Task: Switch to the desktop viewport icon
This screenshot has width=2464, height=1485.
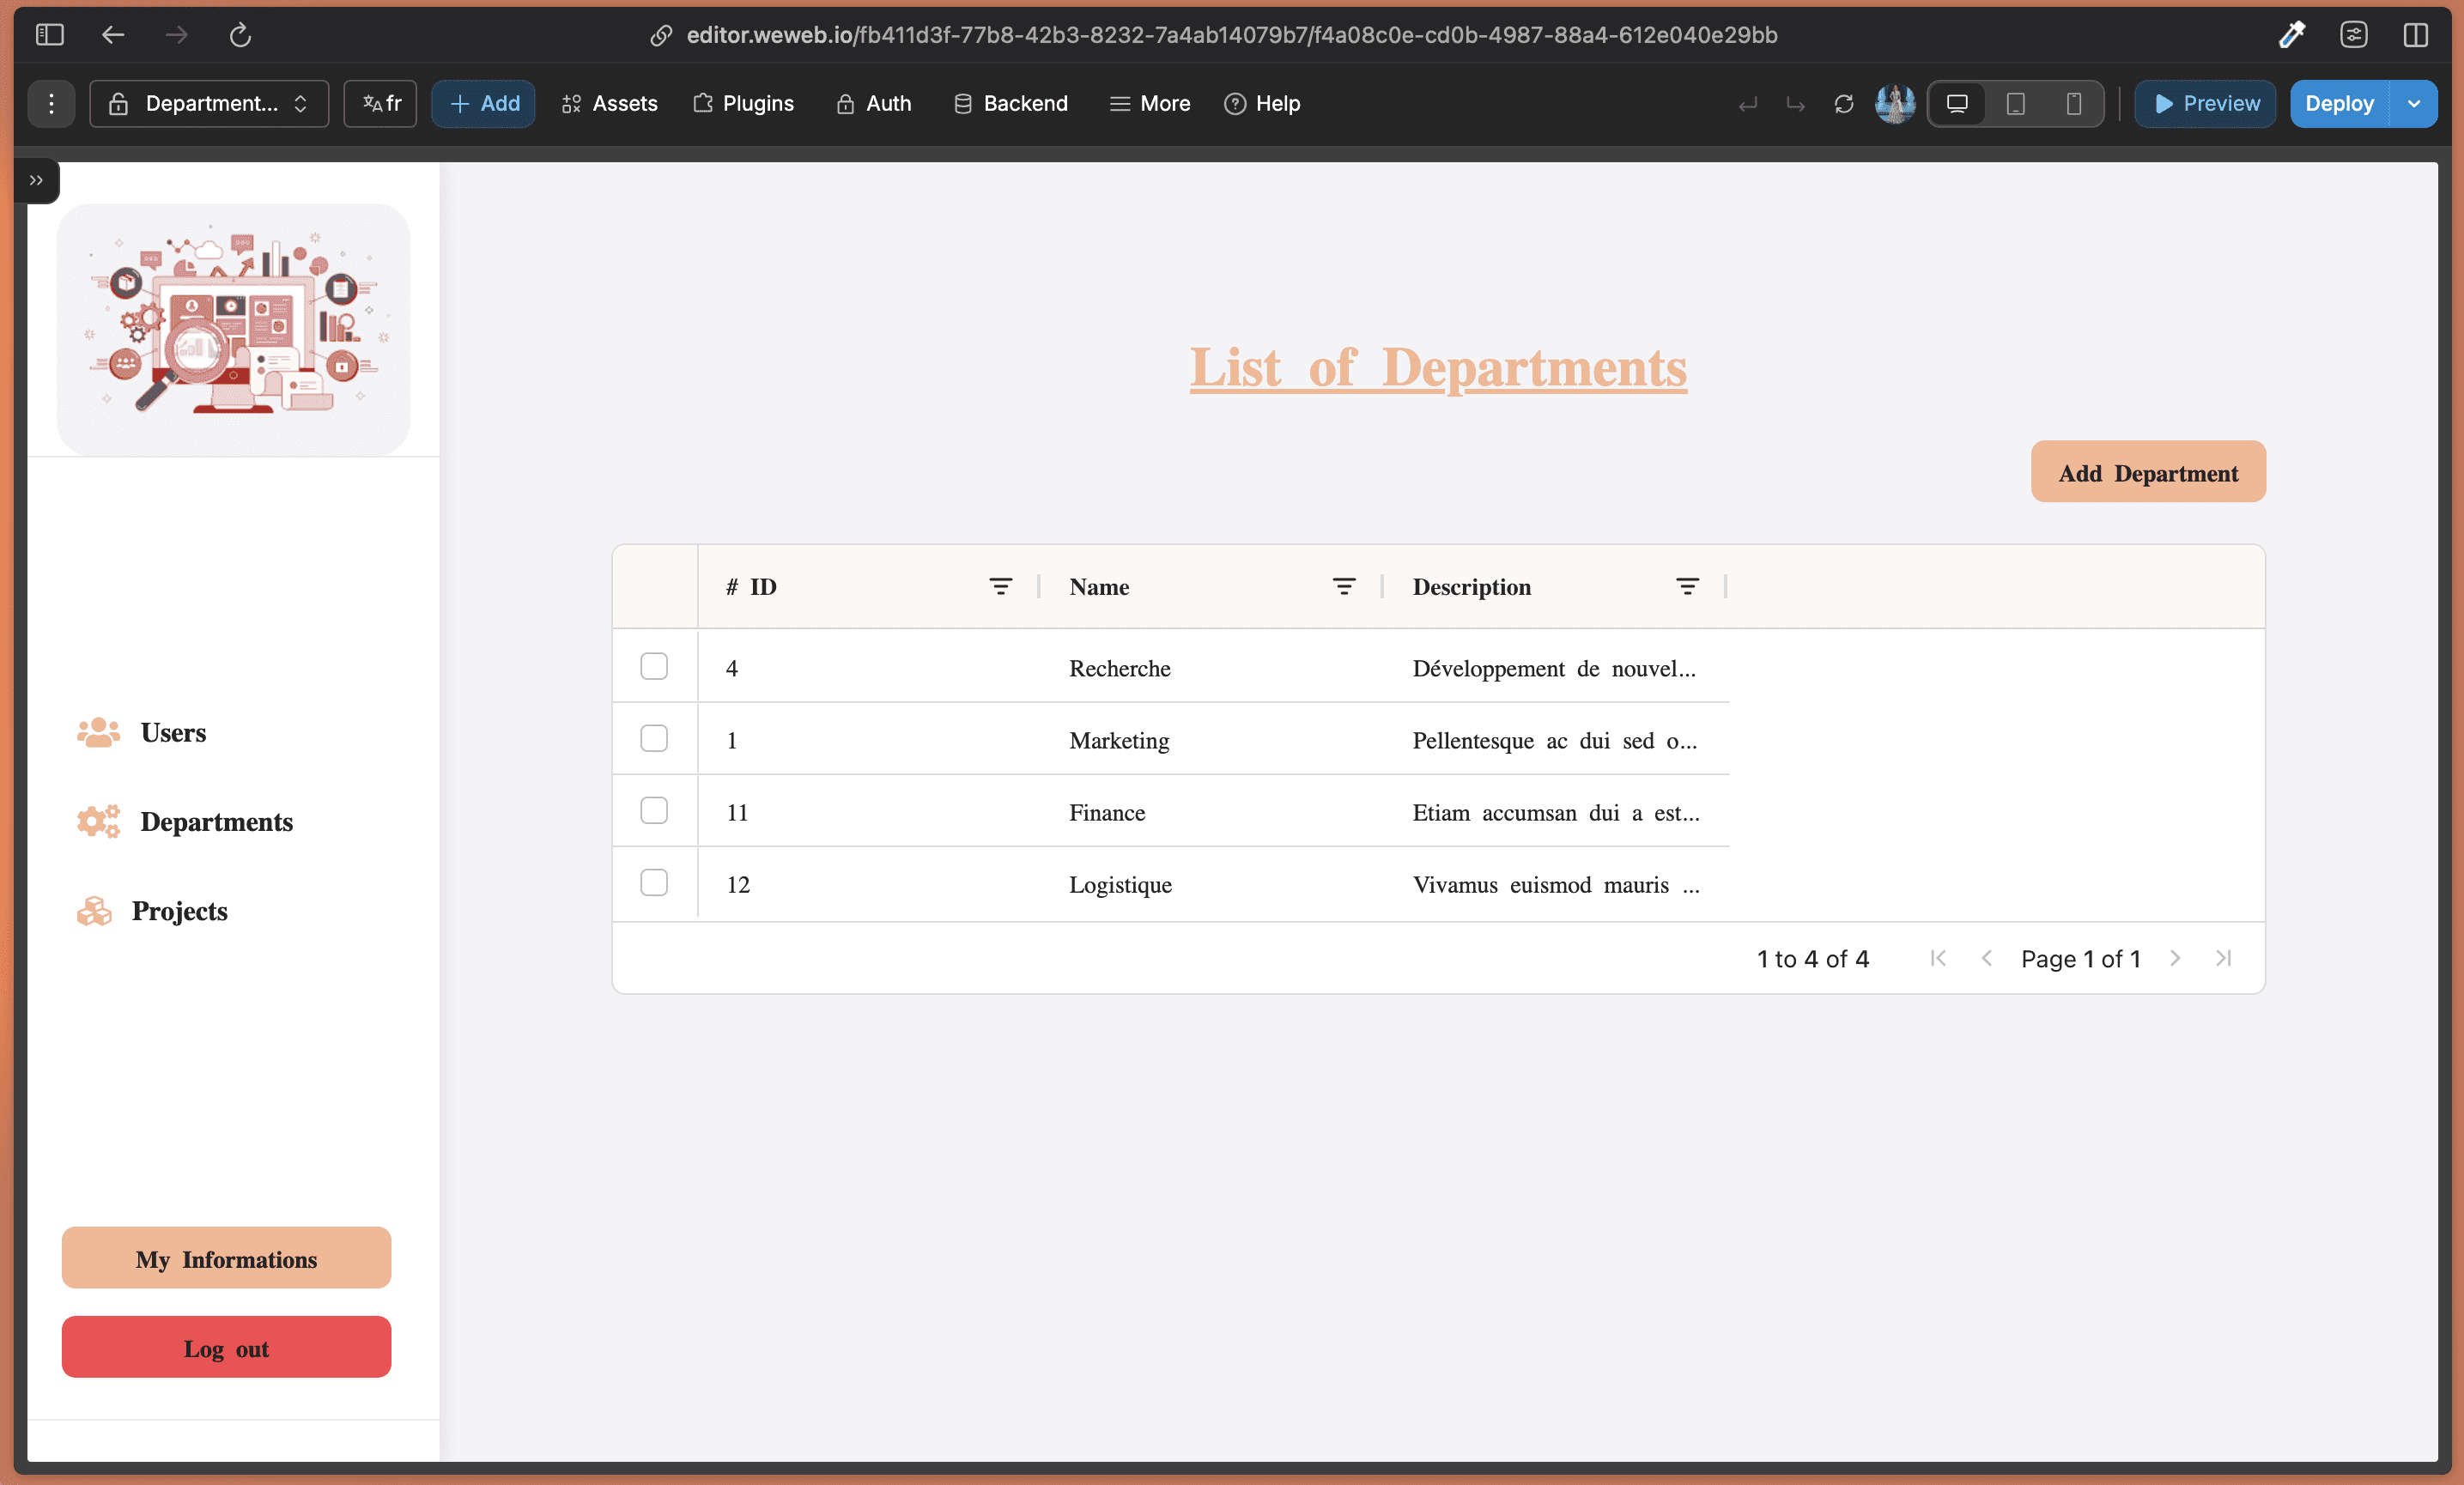Action: [1957, 104]
